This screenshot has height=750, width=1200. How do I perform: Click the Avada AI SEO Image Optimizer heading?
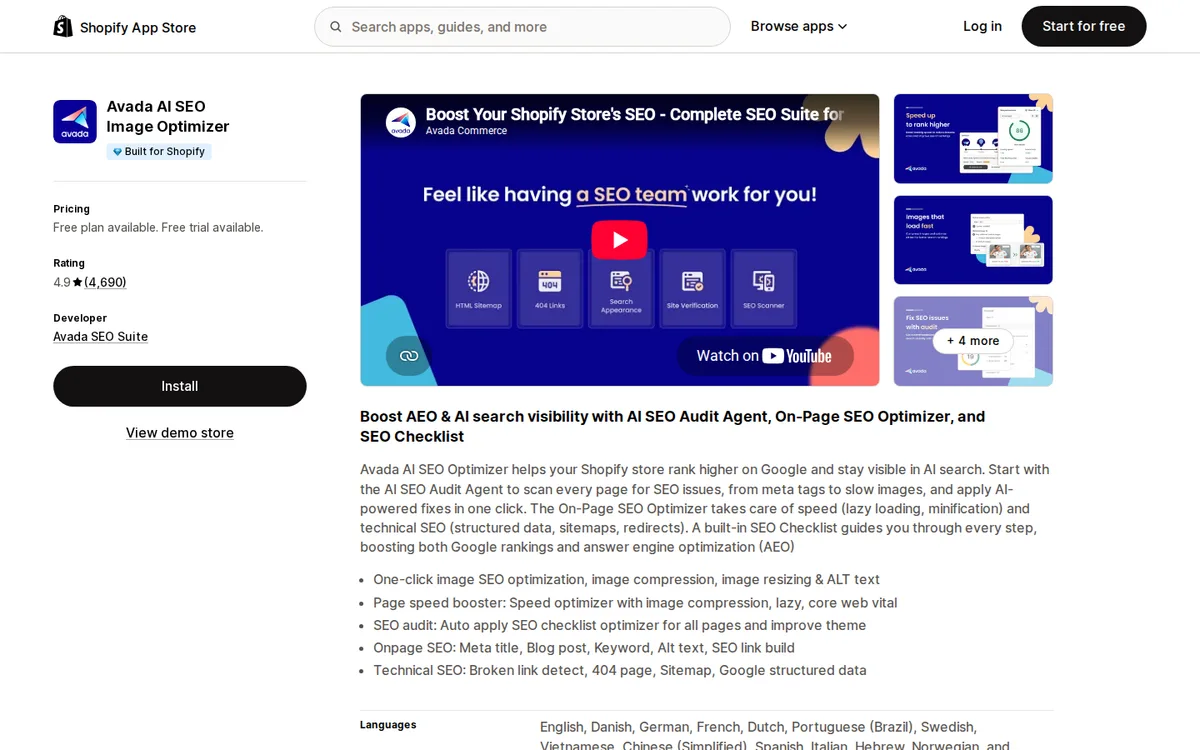pos(168,116)
